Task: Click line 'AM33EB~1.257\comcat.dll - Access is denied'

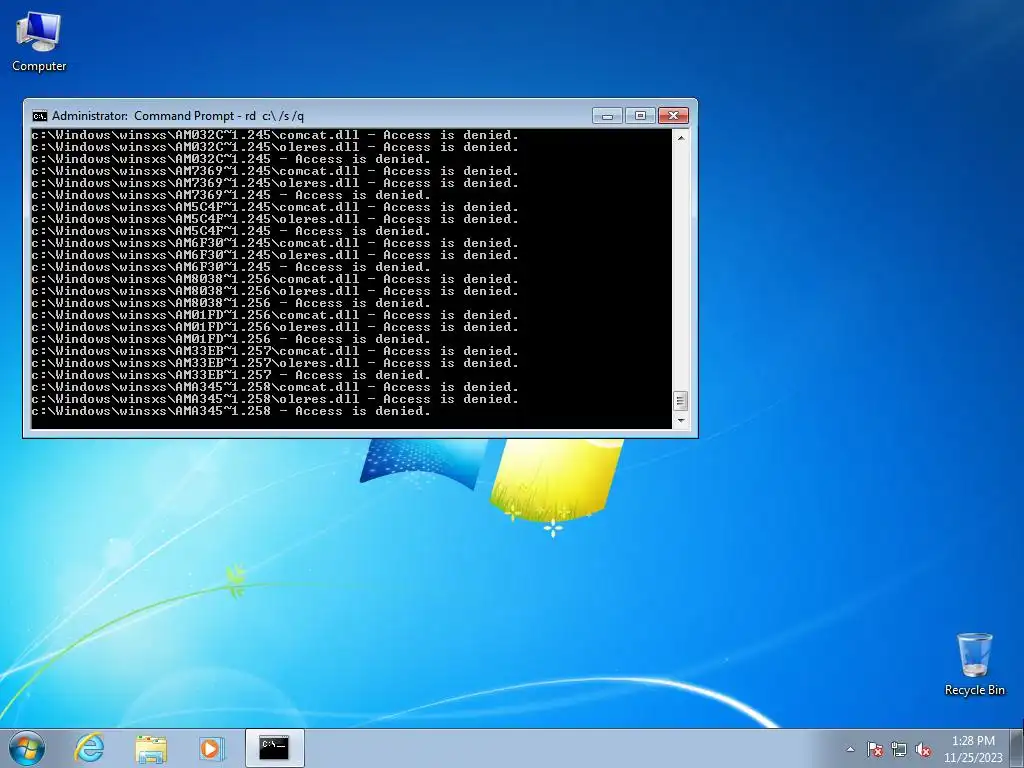Action: click(x=275, y=351)
